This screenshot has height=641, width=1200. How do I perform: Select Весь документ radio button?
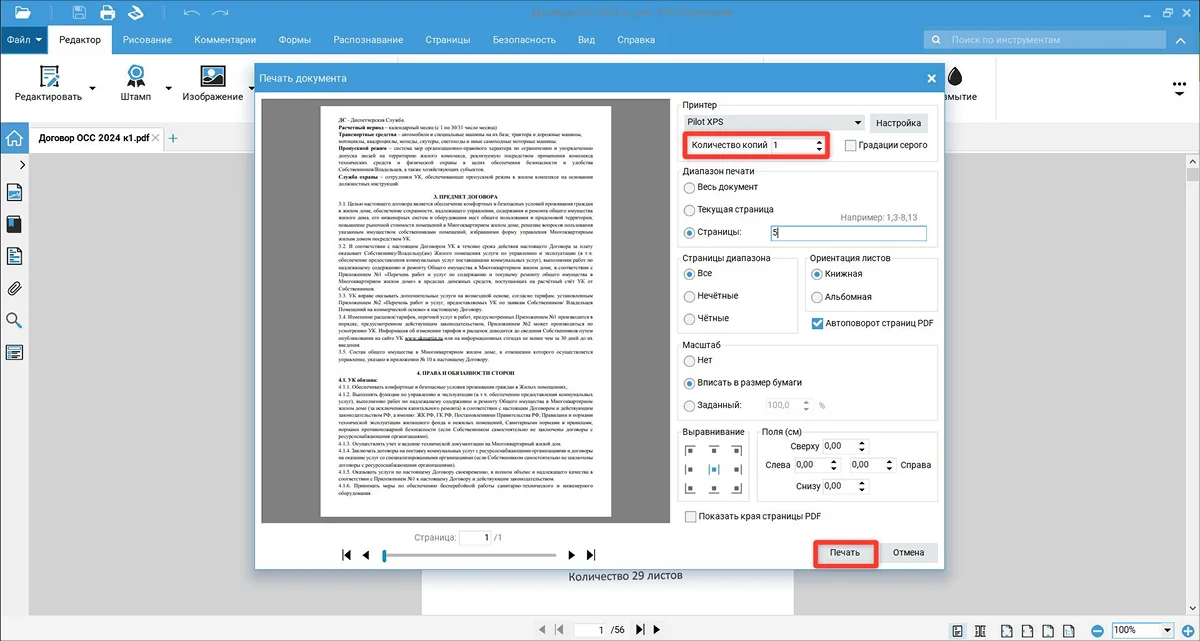pos(689,187)
